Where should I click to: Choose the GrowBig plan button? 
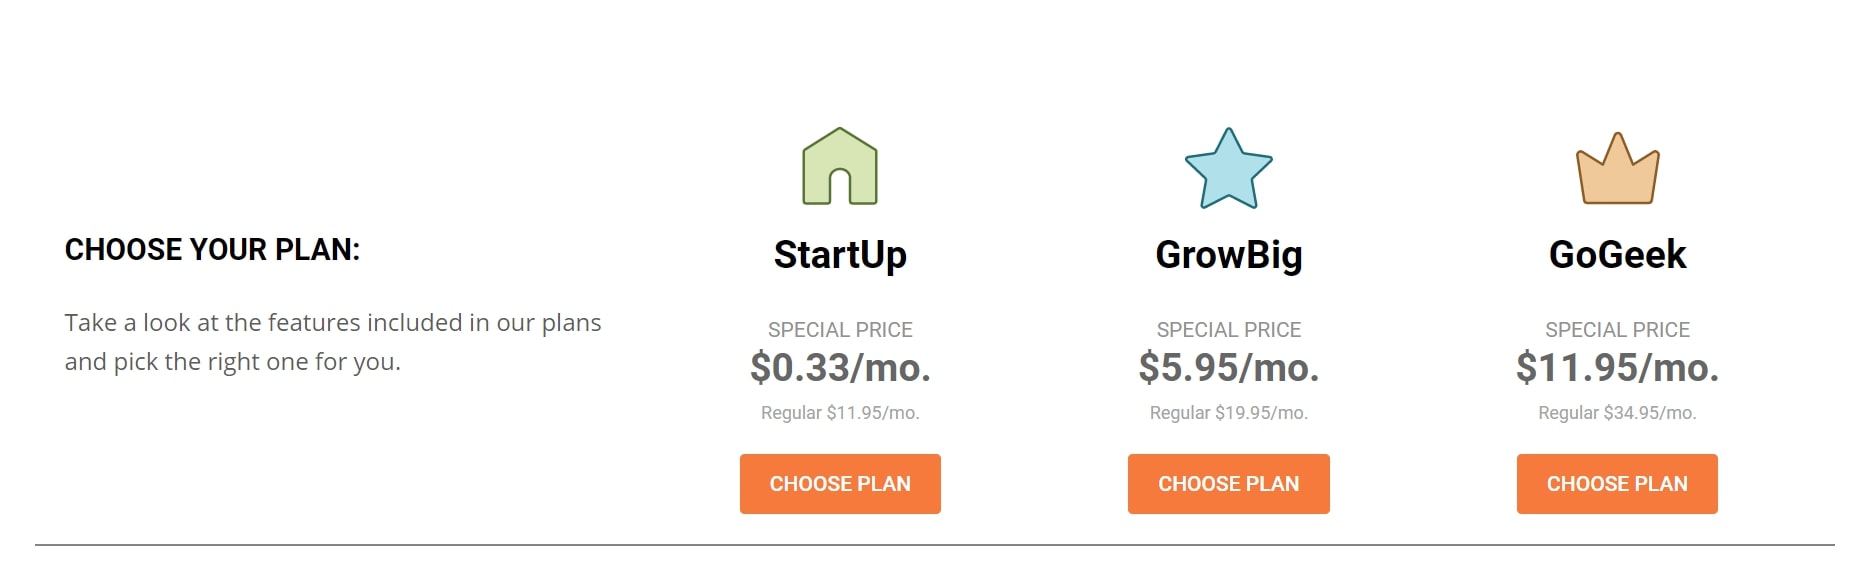tap(1229, 484)
